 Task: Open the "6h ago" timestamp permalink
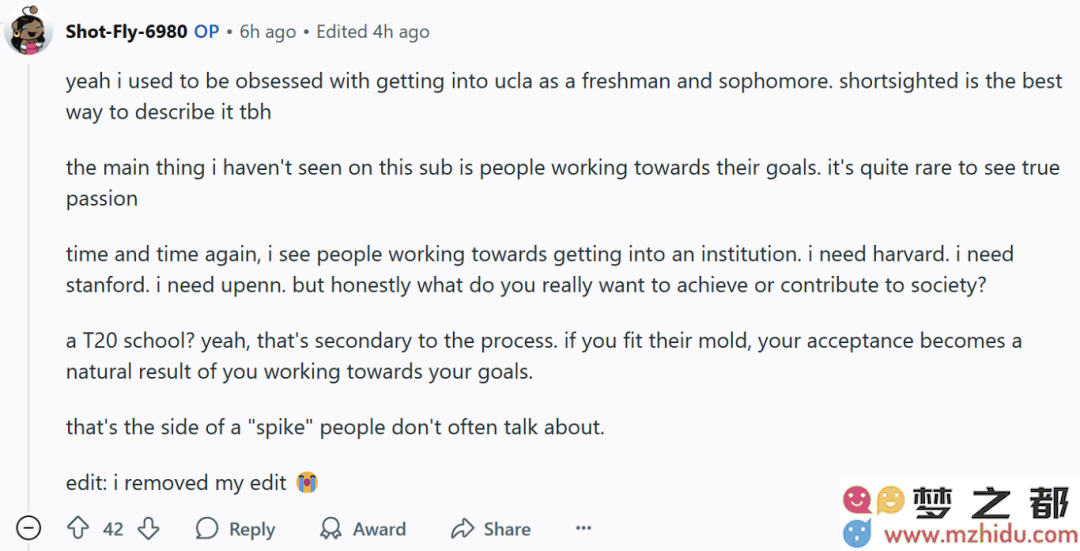[x=268, y=32]
